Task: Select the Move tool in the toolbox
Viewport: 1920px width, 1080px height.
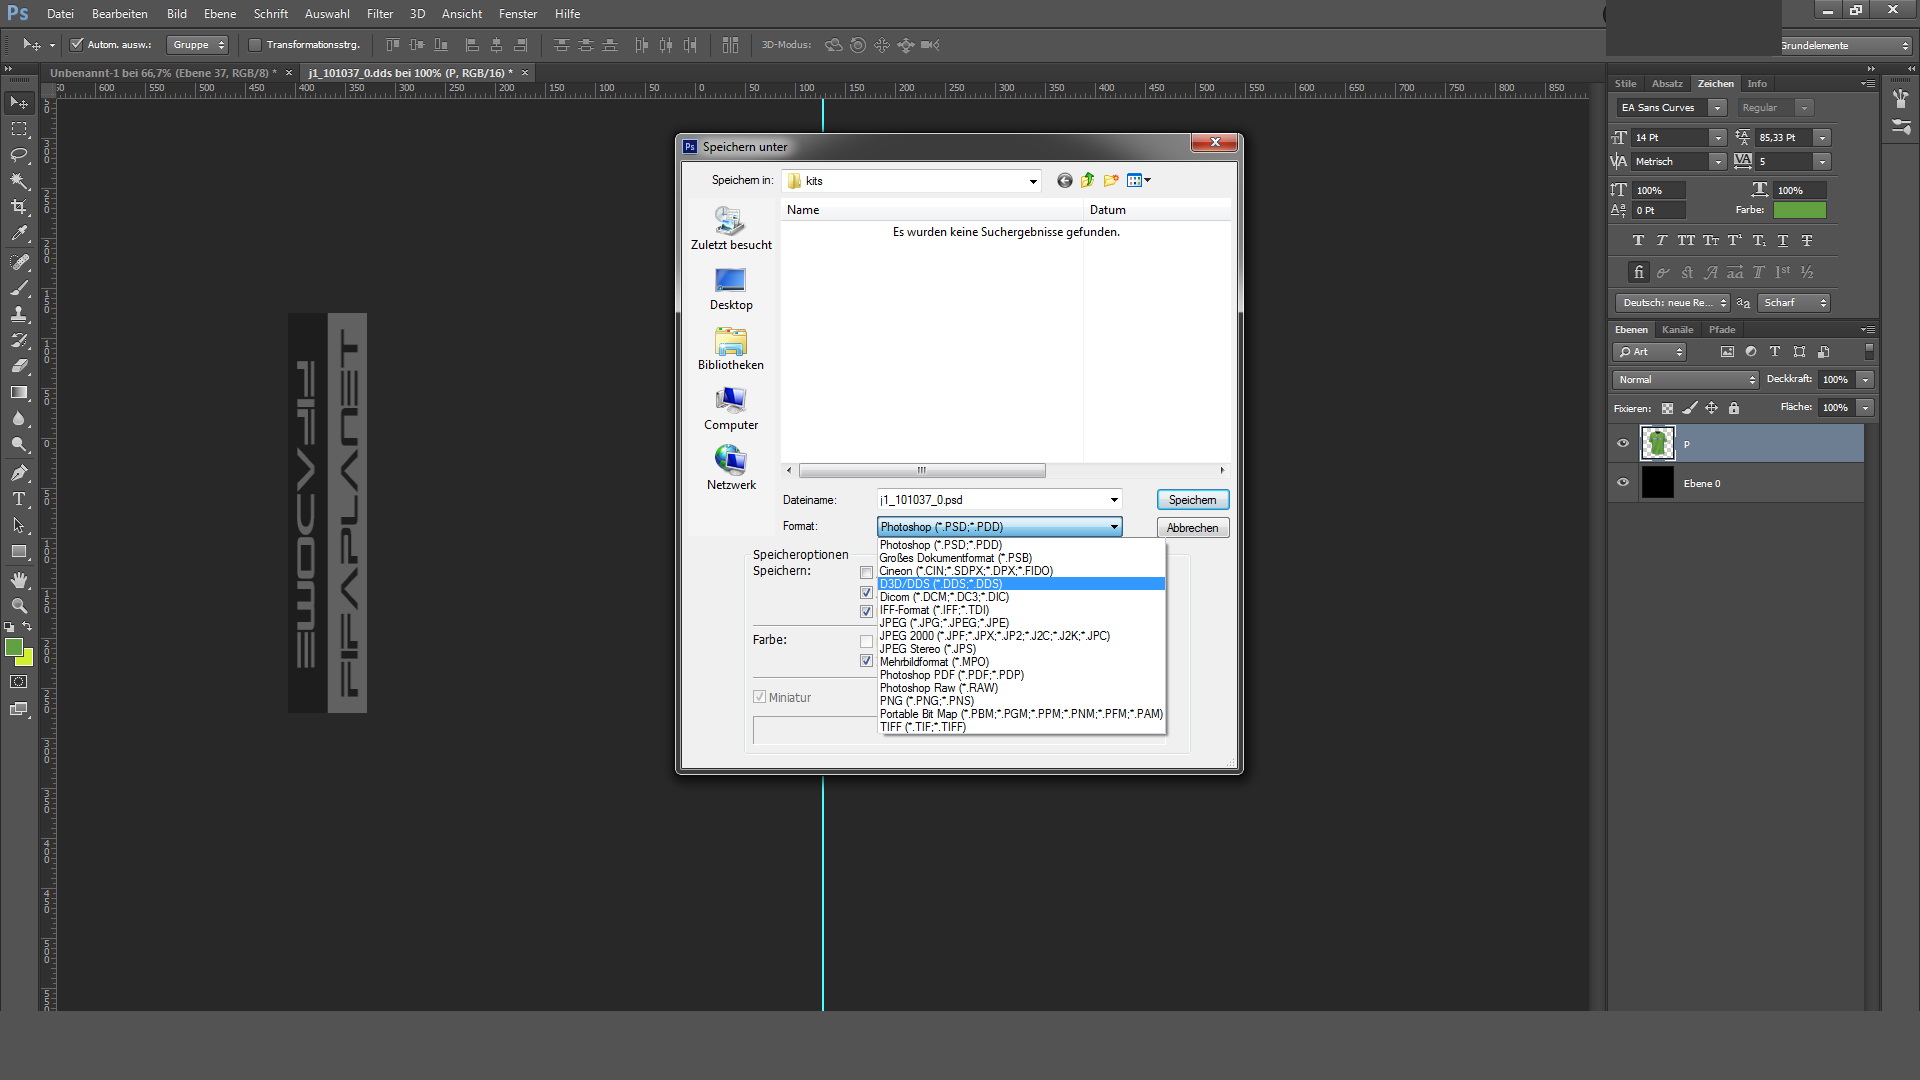Action: click(19, 103)
